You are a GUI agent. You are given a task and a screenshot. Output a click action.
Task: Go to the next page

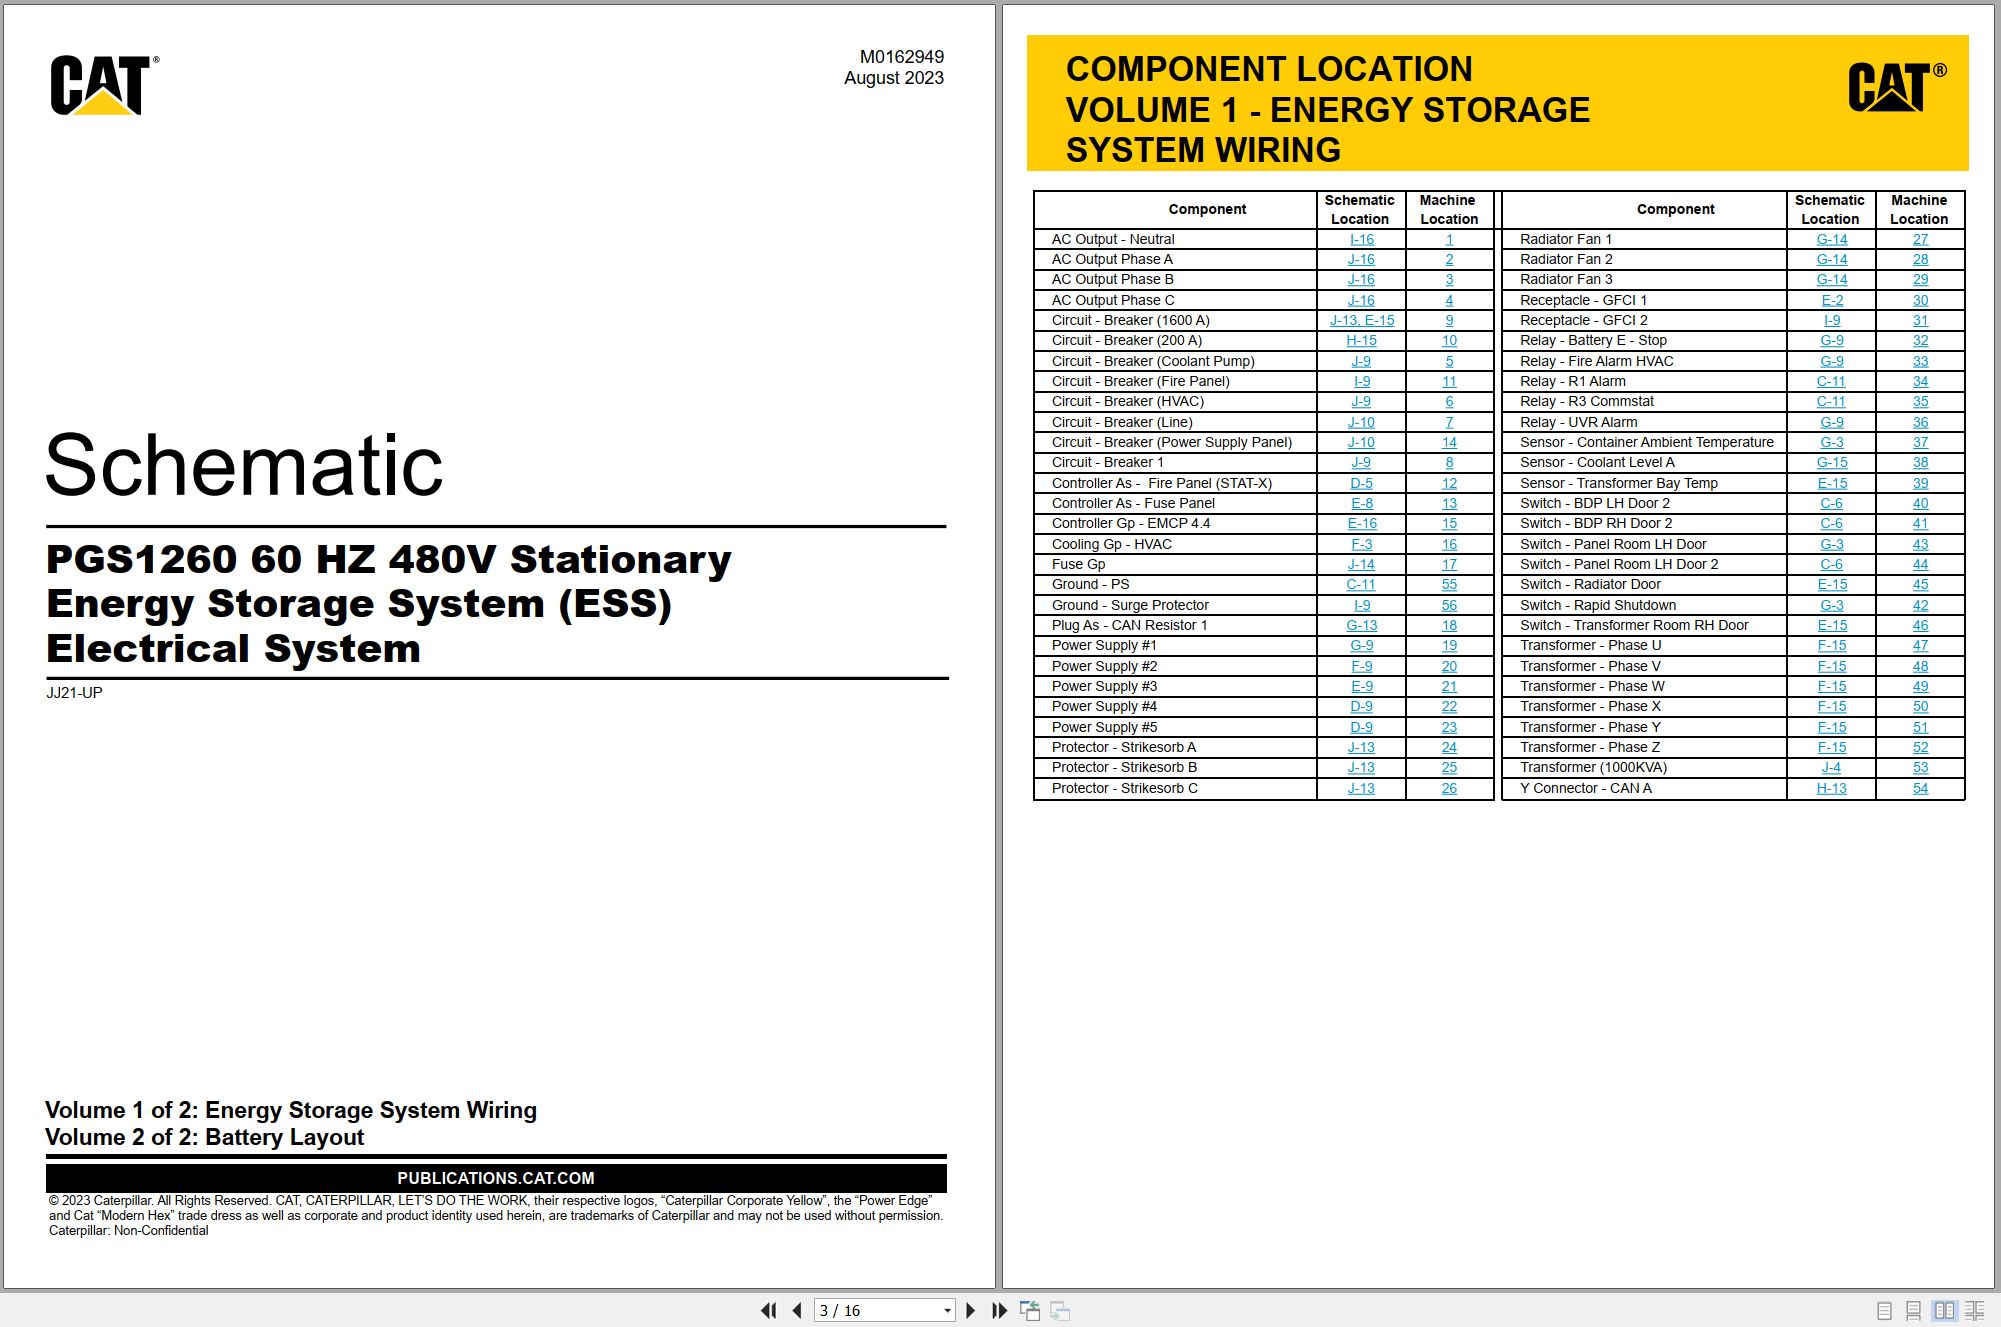pos(970,1310)
